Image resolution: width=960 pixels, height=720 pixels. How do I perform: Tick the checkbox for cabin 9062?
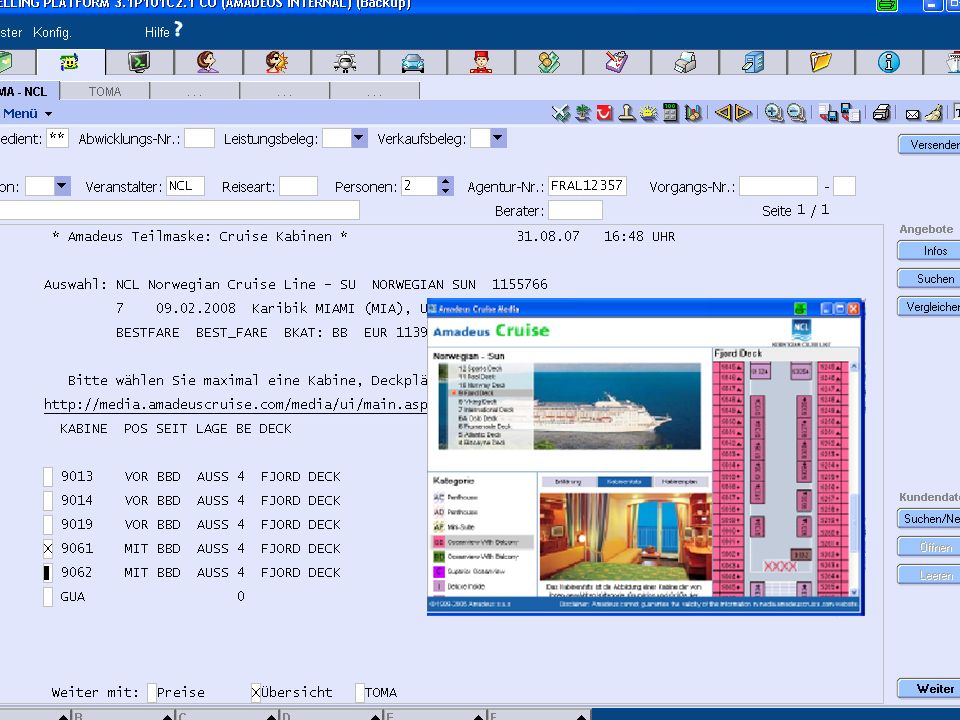tap(48, 572)
